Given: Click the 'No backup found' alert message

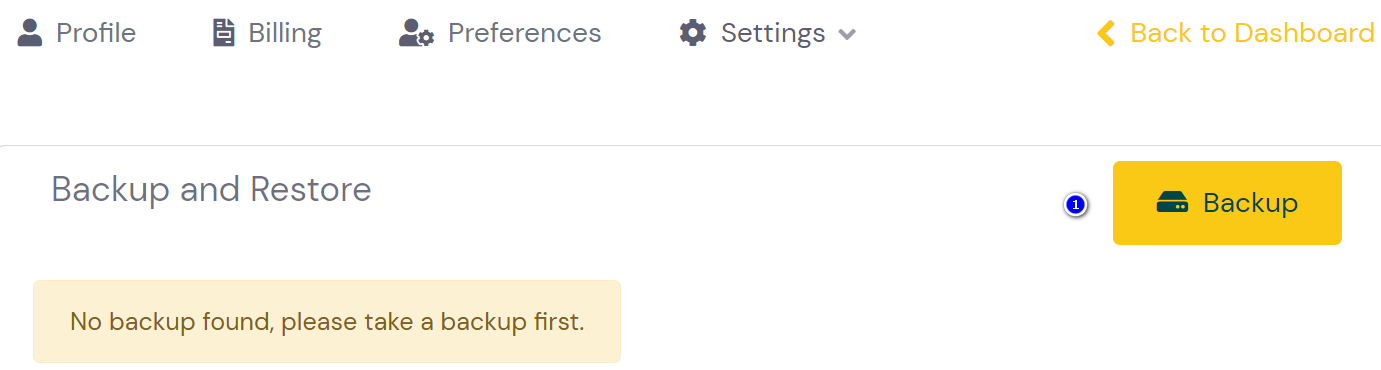Looking at the screenshot, I should pos(327,322).
